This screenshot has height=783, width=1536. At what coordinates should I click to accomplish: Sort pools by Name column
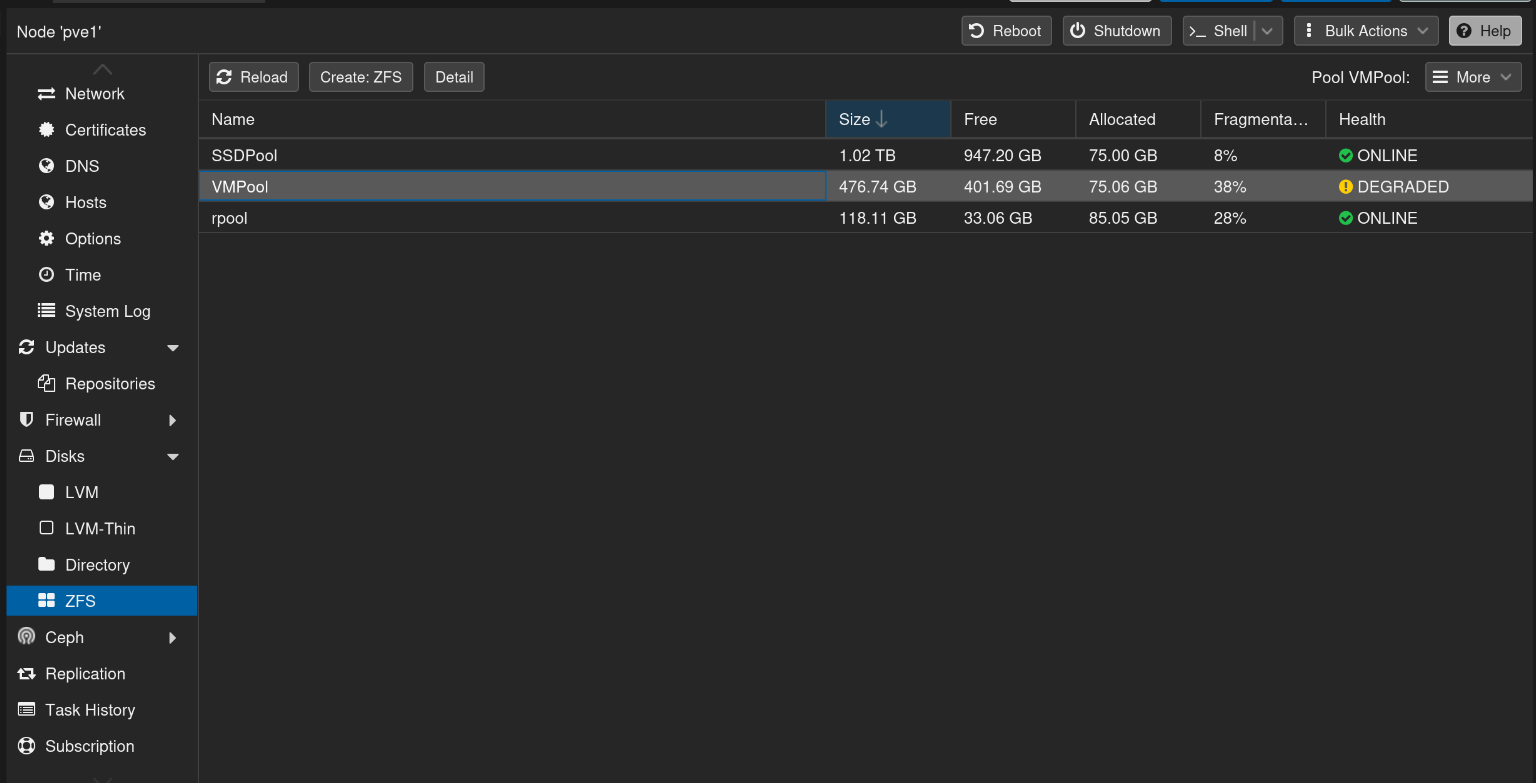512,119
